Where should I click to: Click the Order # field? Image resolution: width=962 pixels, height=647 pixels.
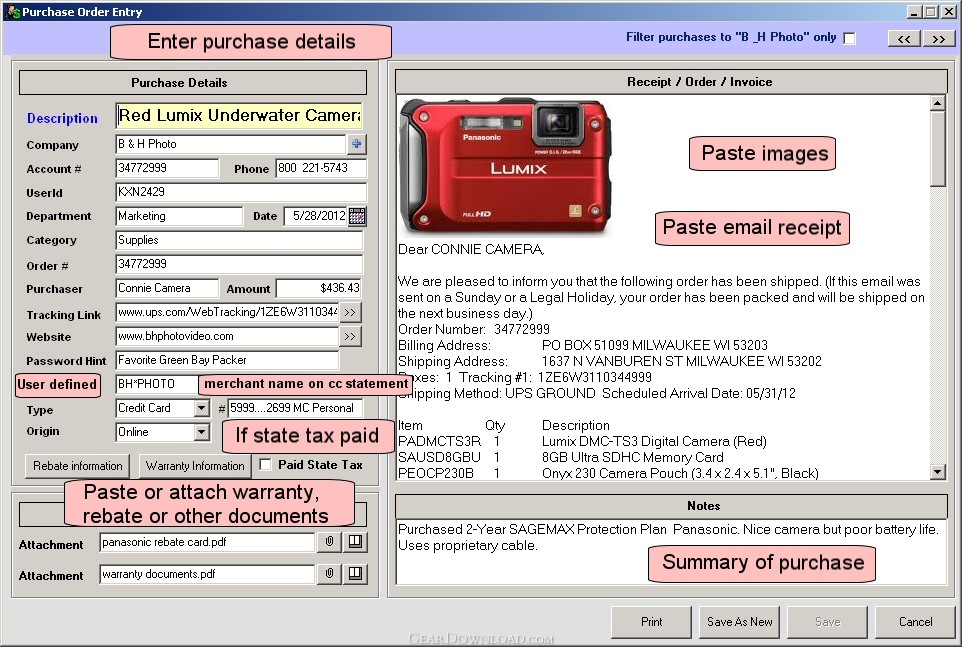[239, 264]
